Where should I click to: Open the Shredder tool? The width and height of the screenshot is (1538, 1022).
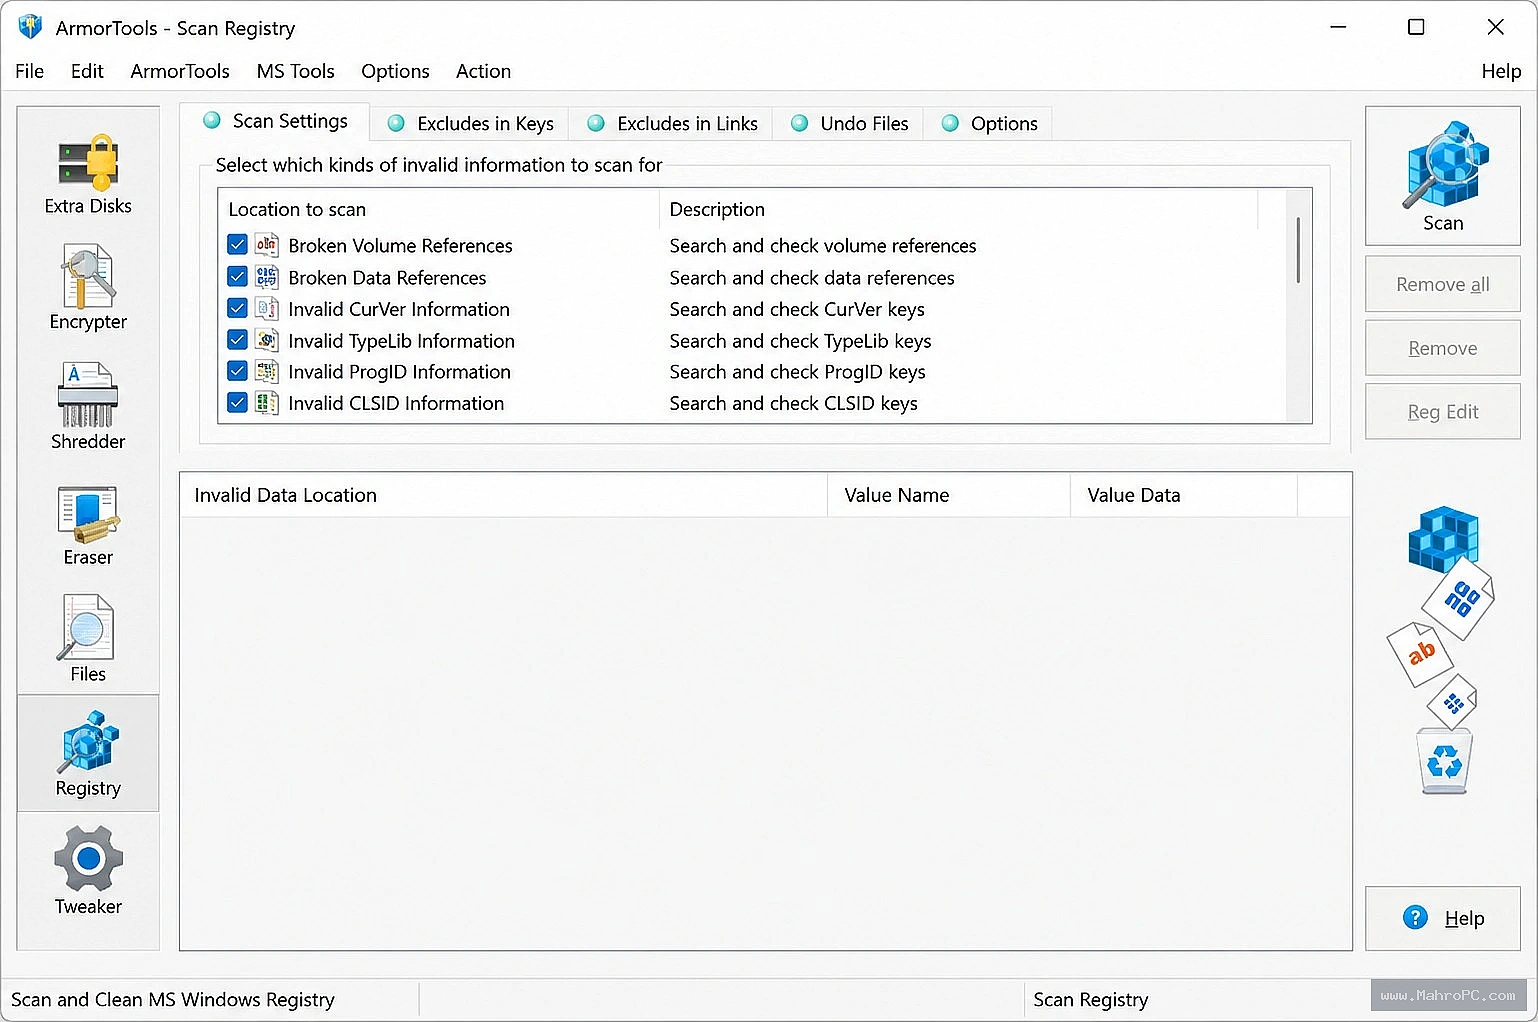[x=88, y=406]
